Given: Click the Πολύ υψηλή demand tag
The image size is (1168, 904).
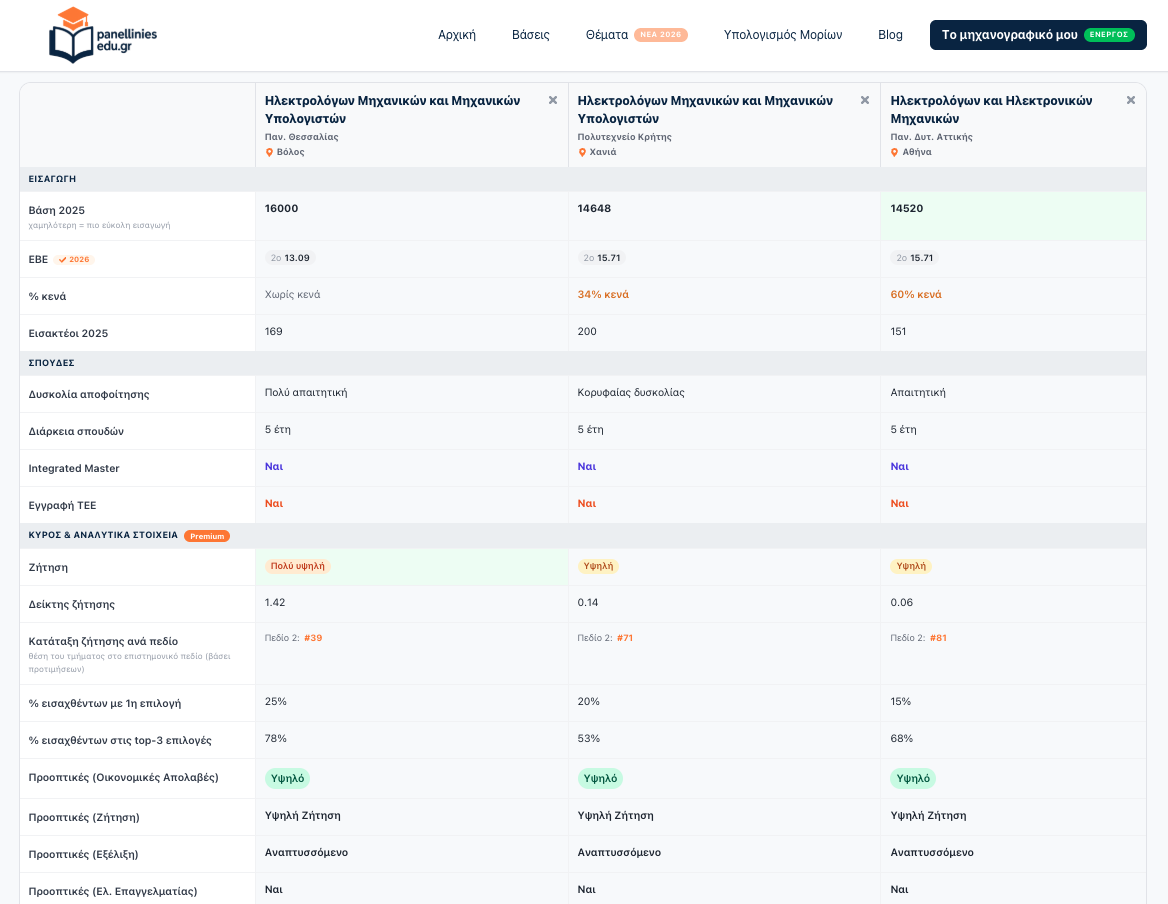Looking at the screenshot, I should [x=298, y=566].
